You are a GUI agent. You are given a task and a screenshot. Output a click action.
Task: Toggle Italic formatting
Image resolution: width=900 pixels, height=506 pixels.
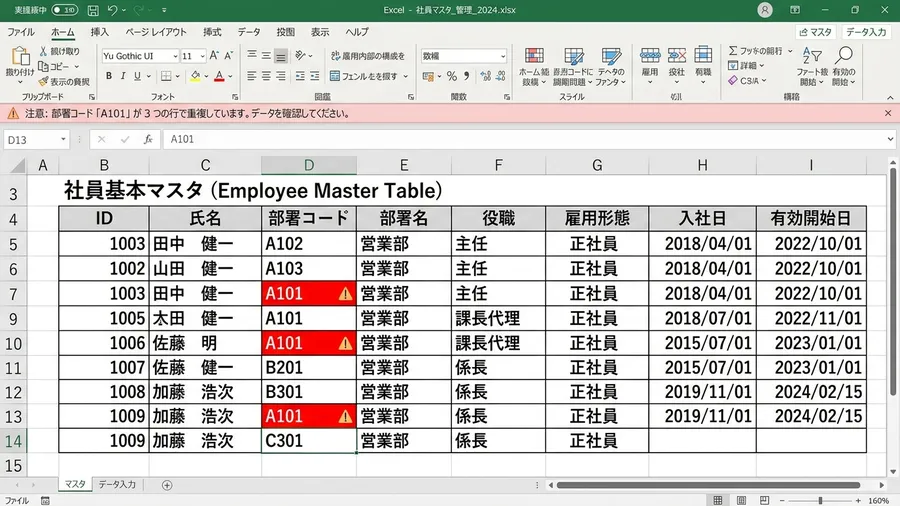[x=123, y=76]
